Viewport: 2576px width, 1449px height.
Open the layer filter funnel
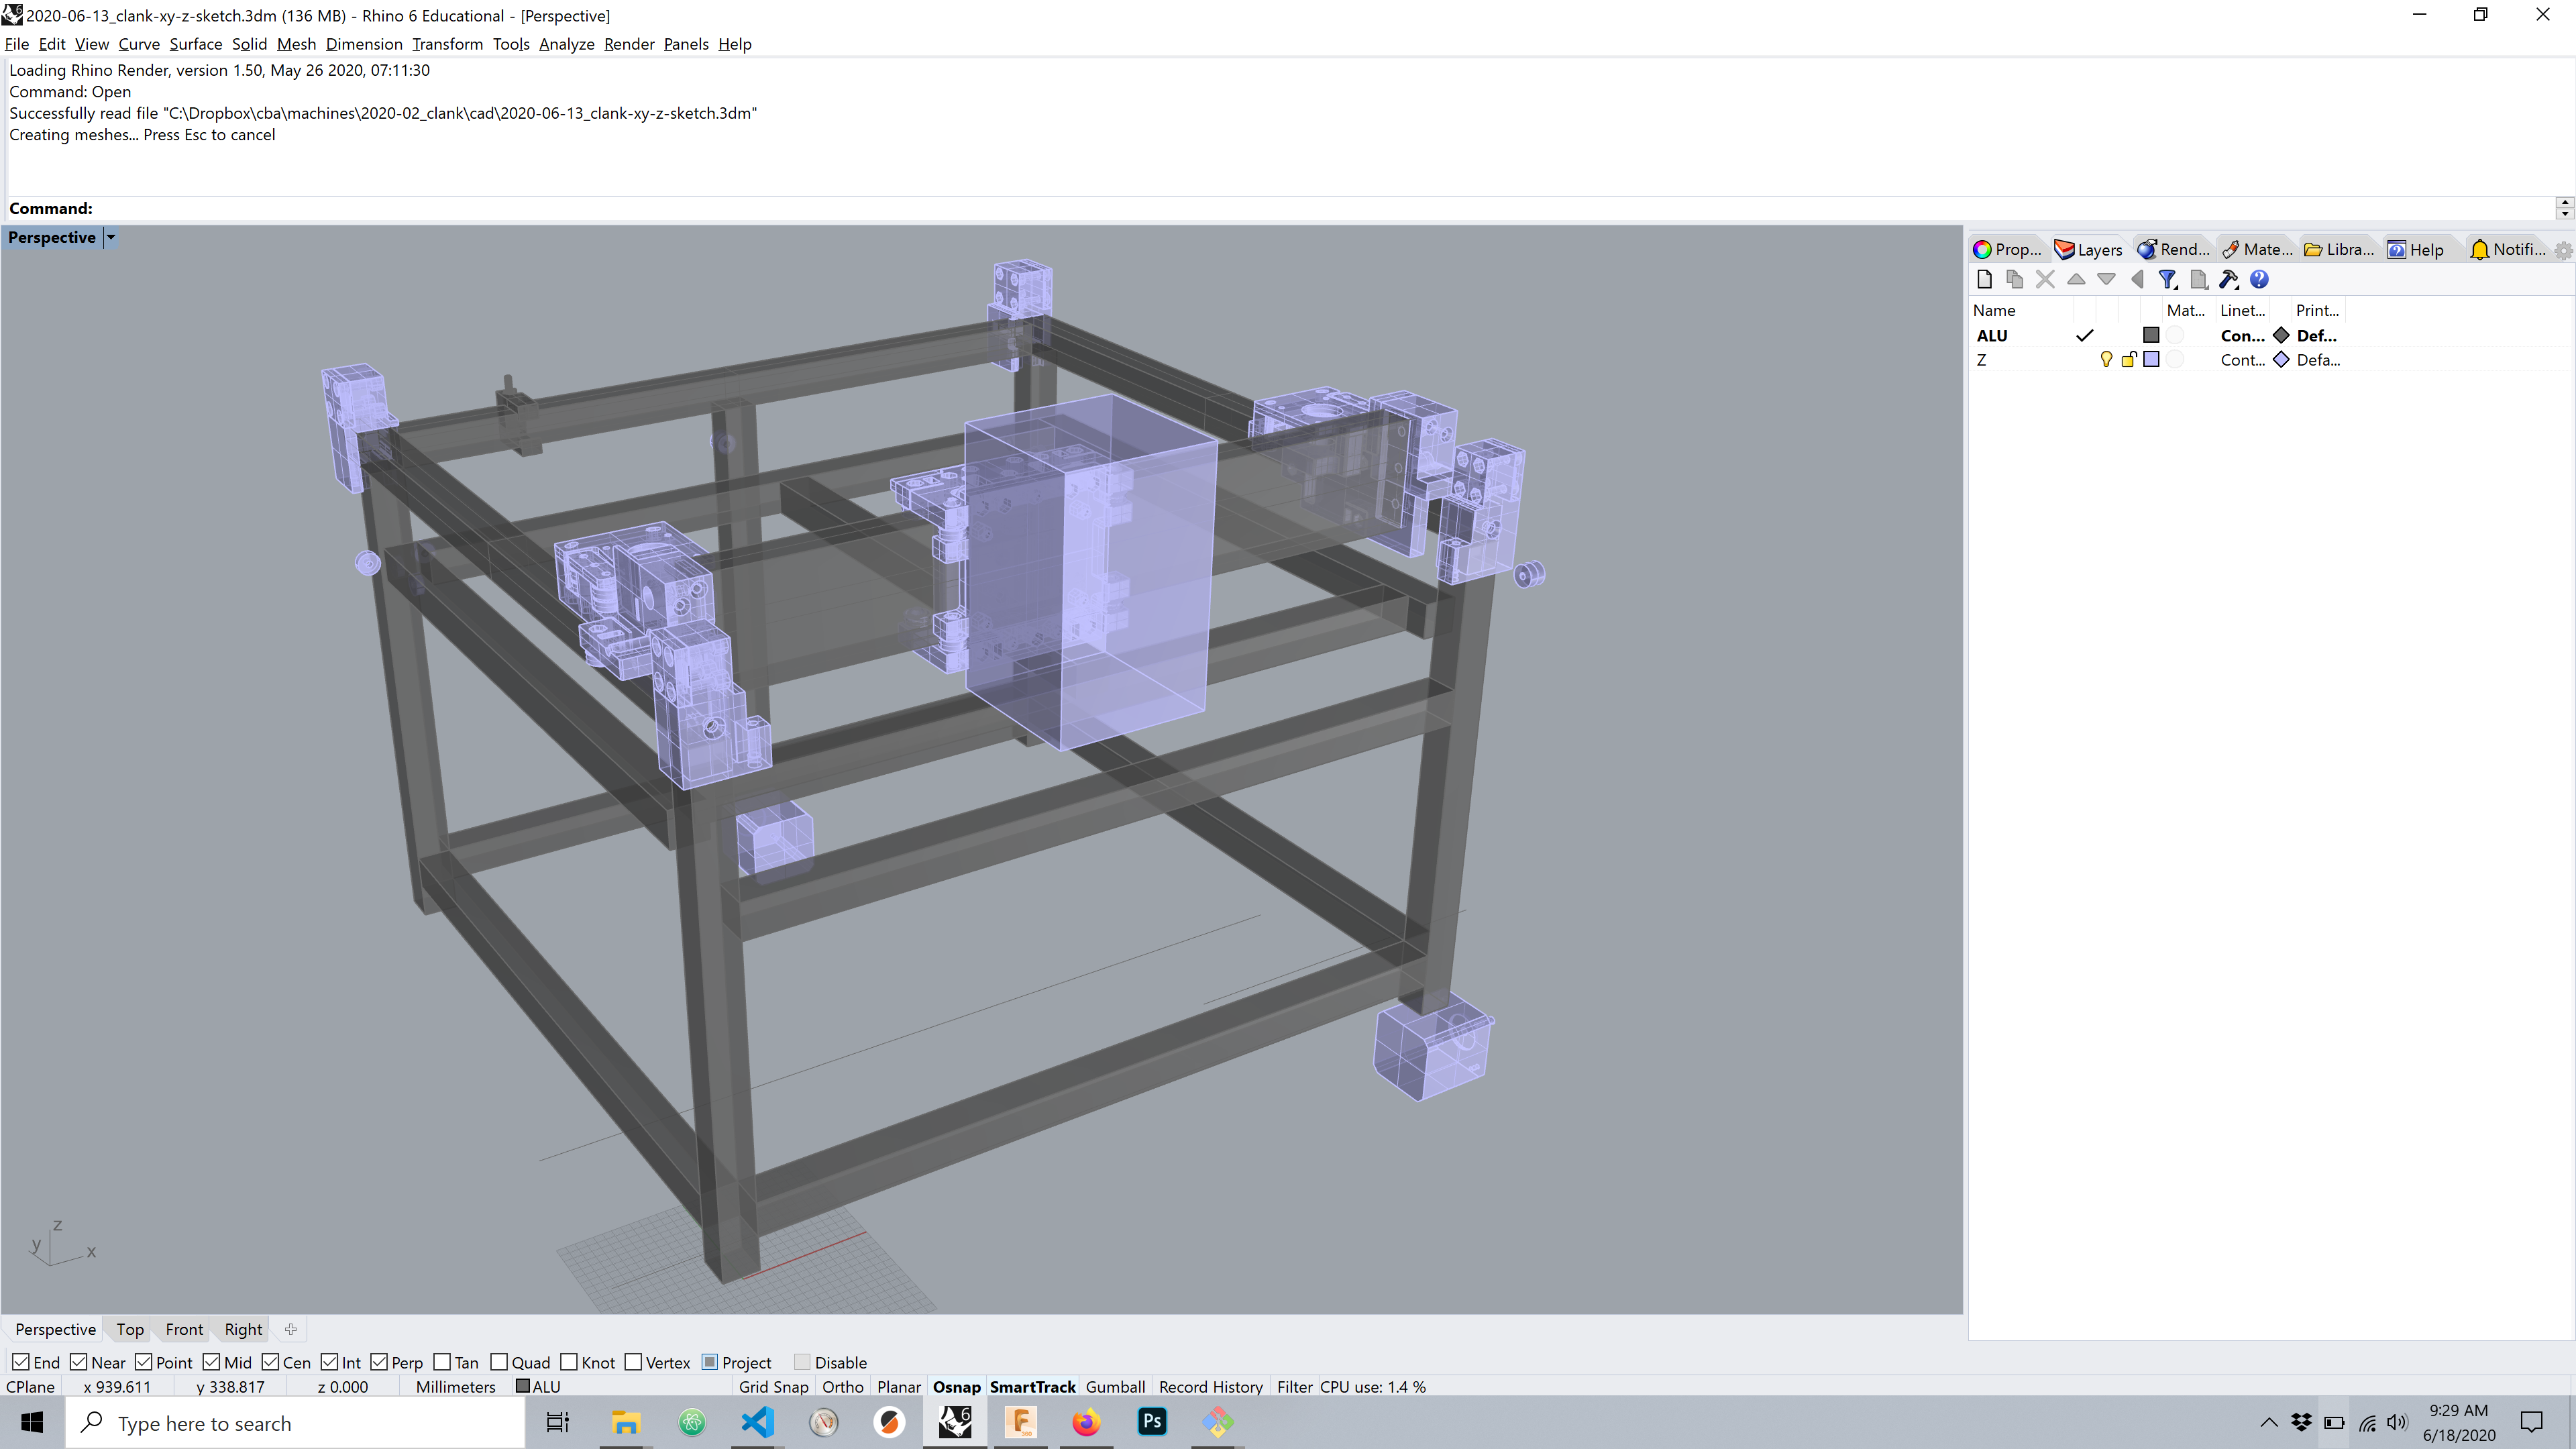click(x=2167, y=280)
